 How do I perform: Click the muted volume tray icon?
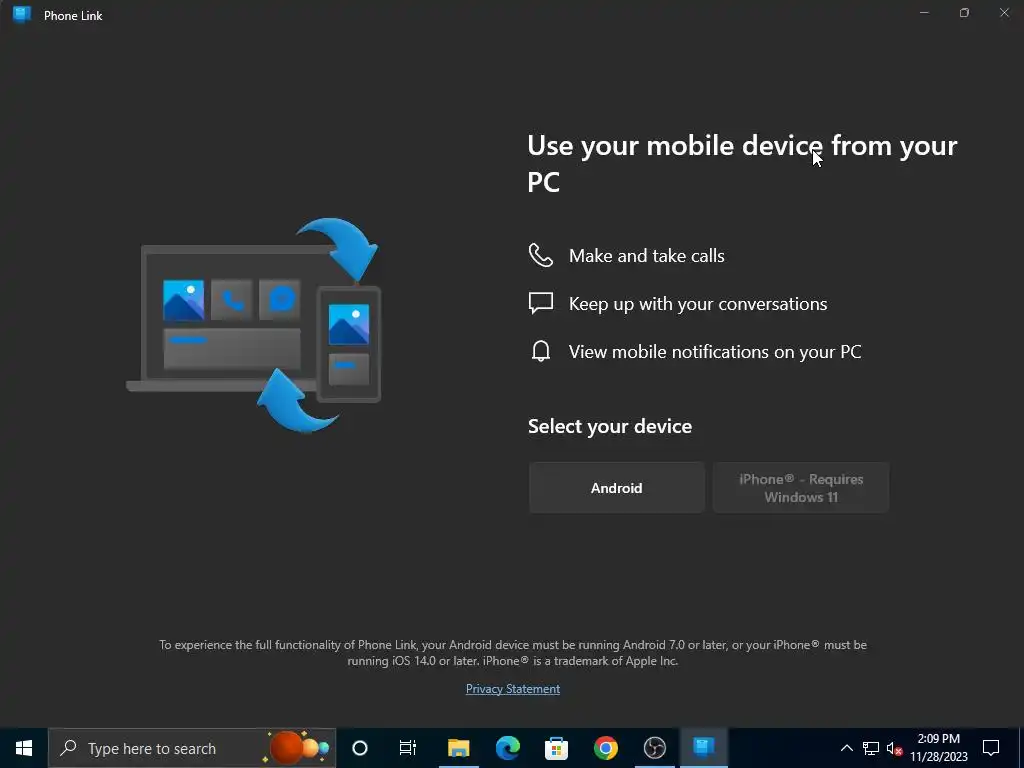tap(894, 748)
